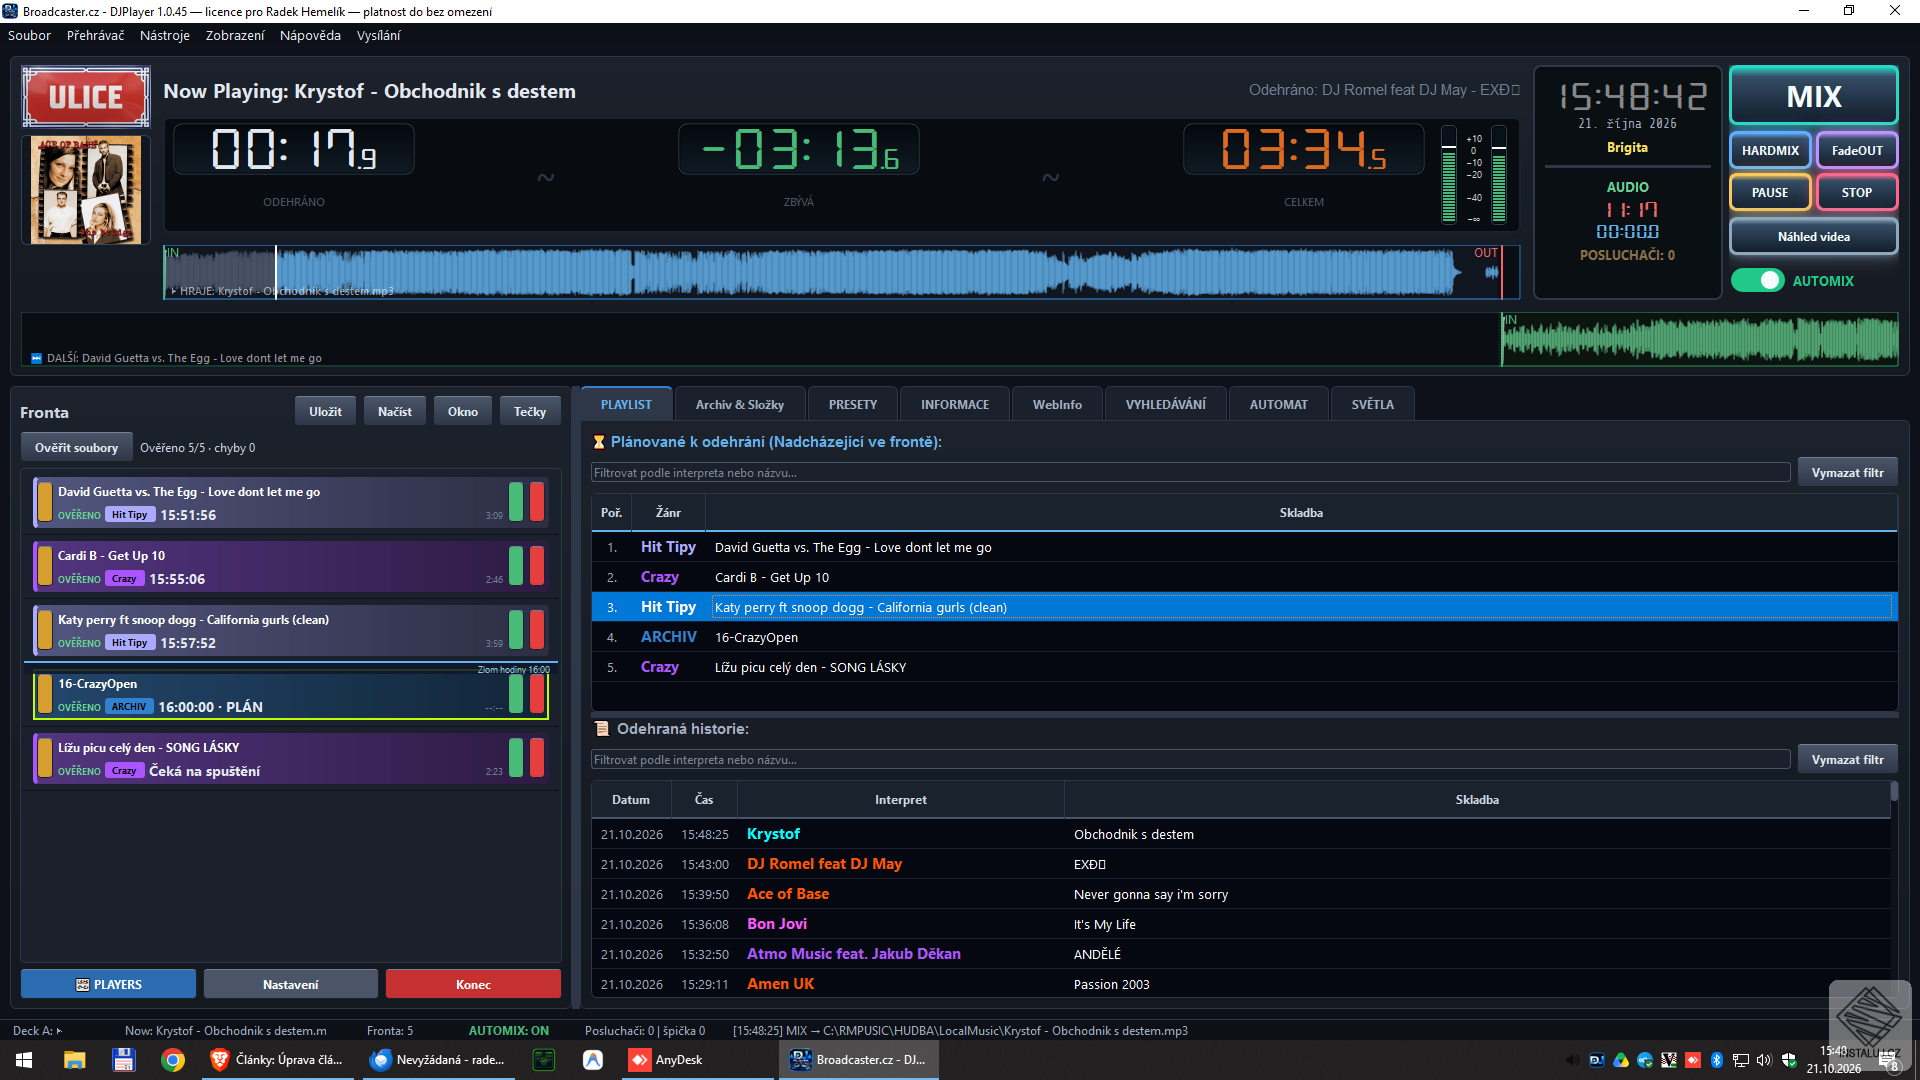Open the Nástroje menu

[165, 35]
